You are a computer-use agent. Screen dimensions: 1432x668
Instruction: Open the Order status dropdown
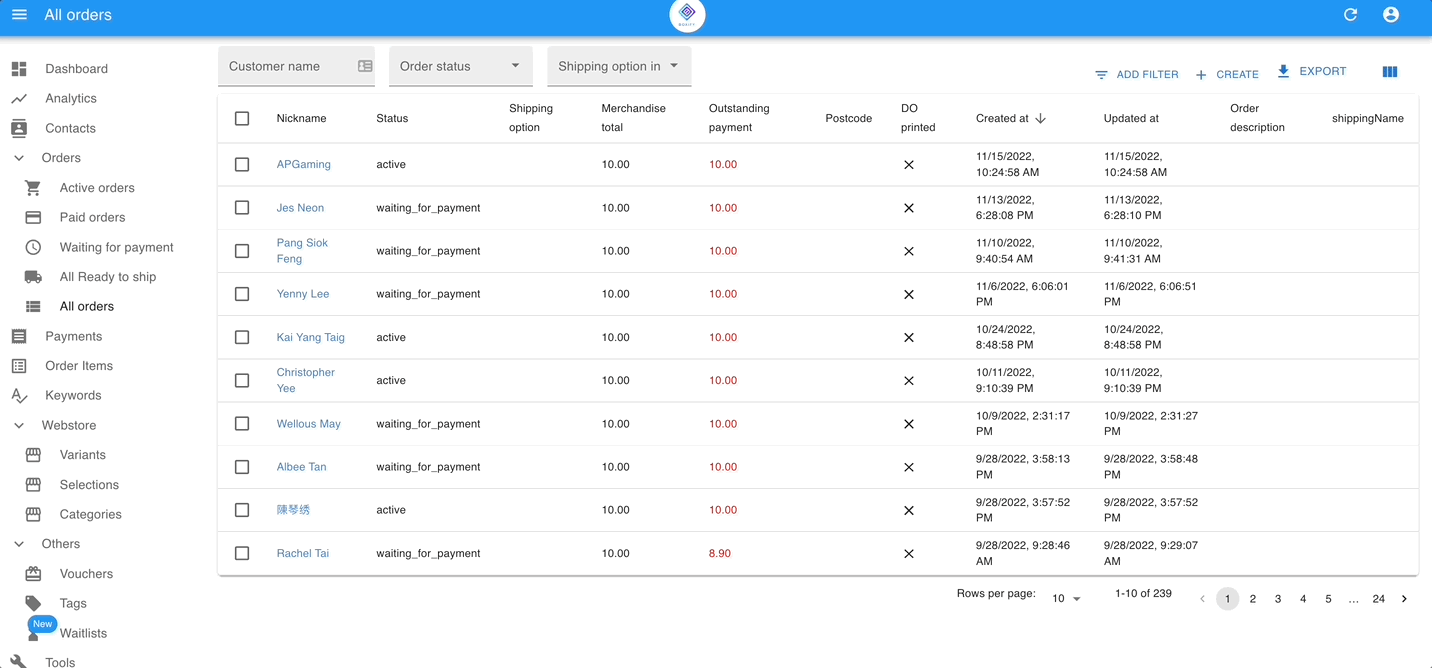(x=460, y=66)
